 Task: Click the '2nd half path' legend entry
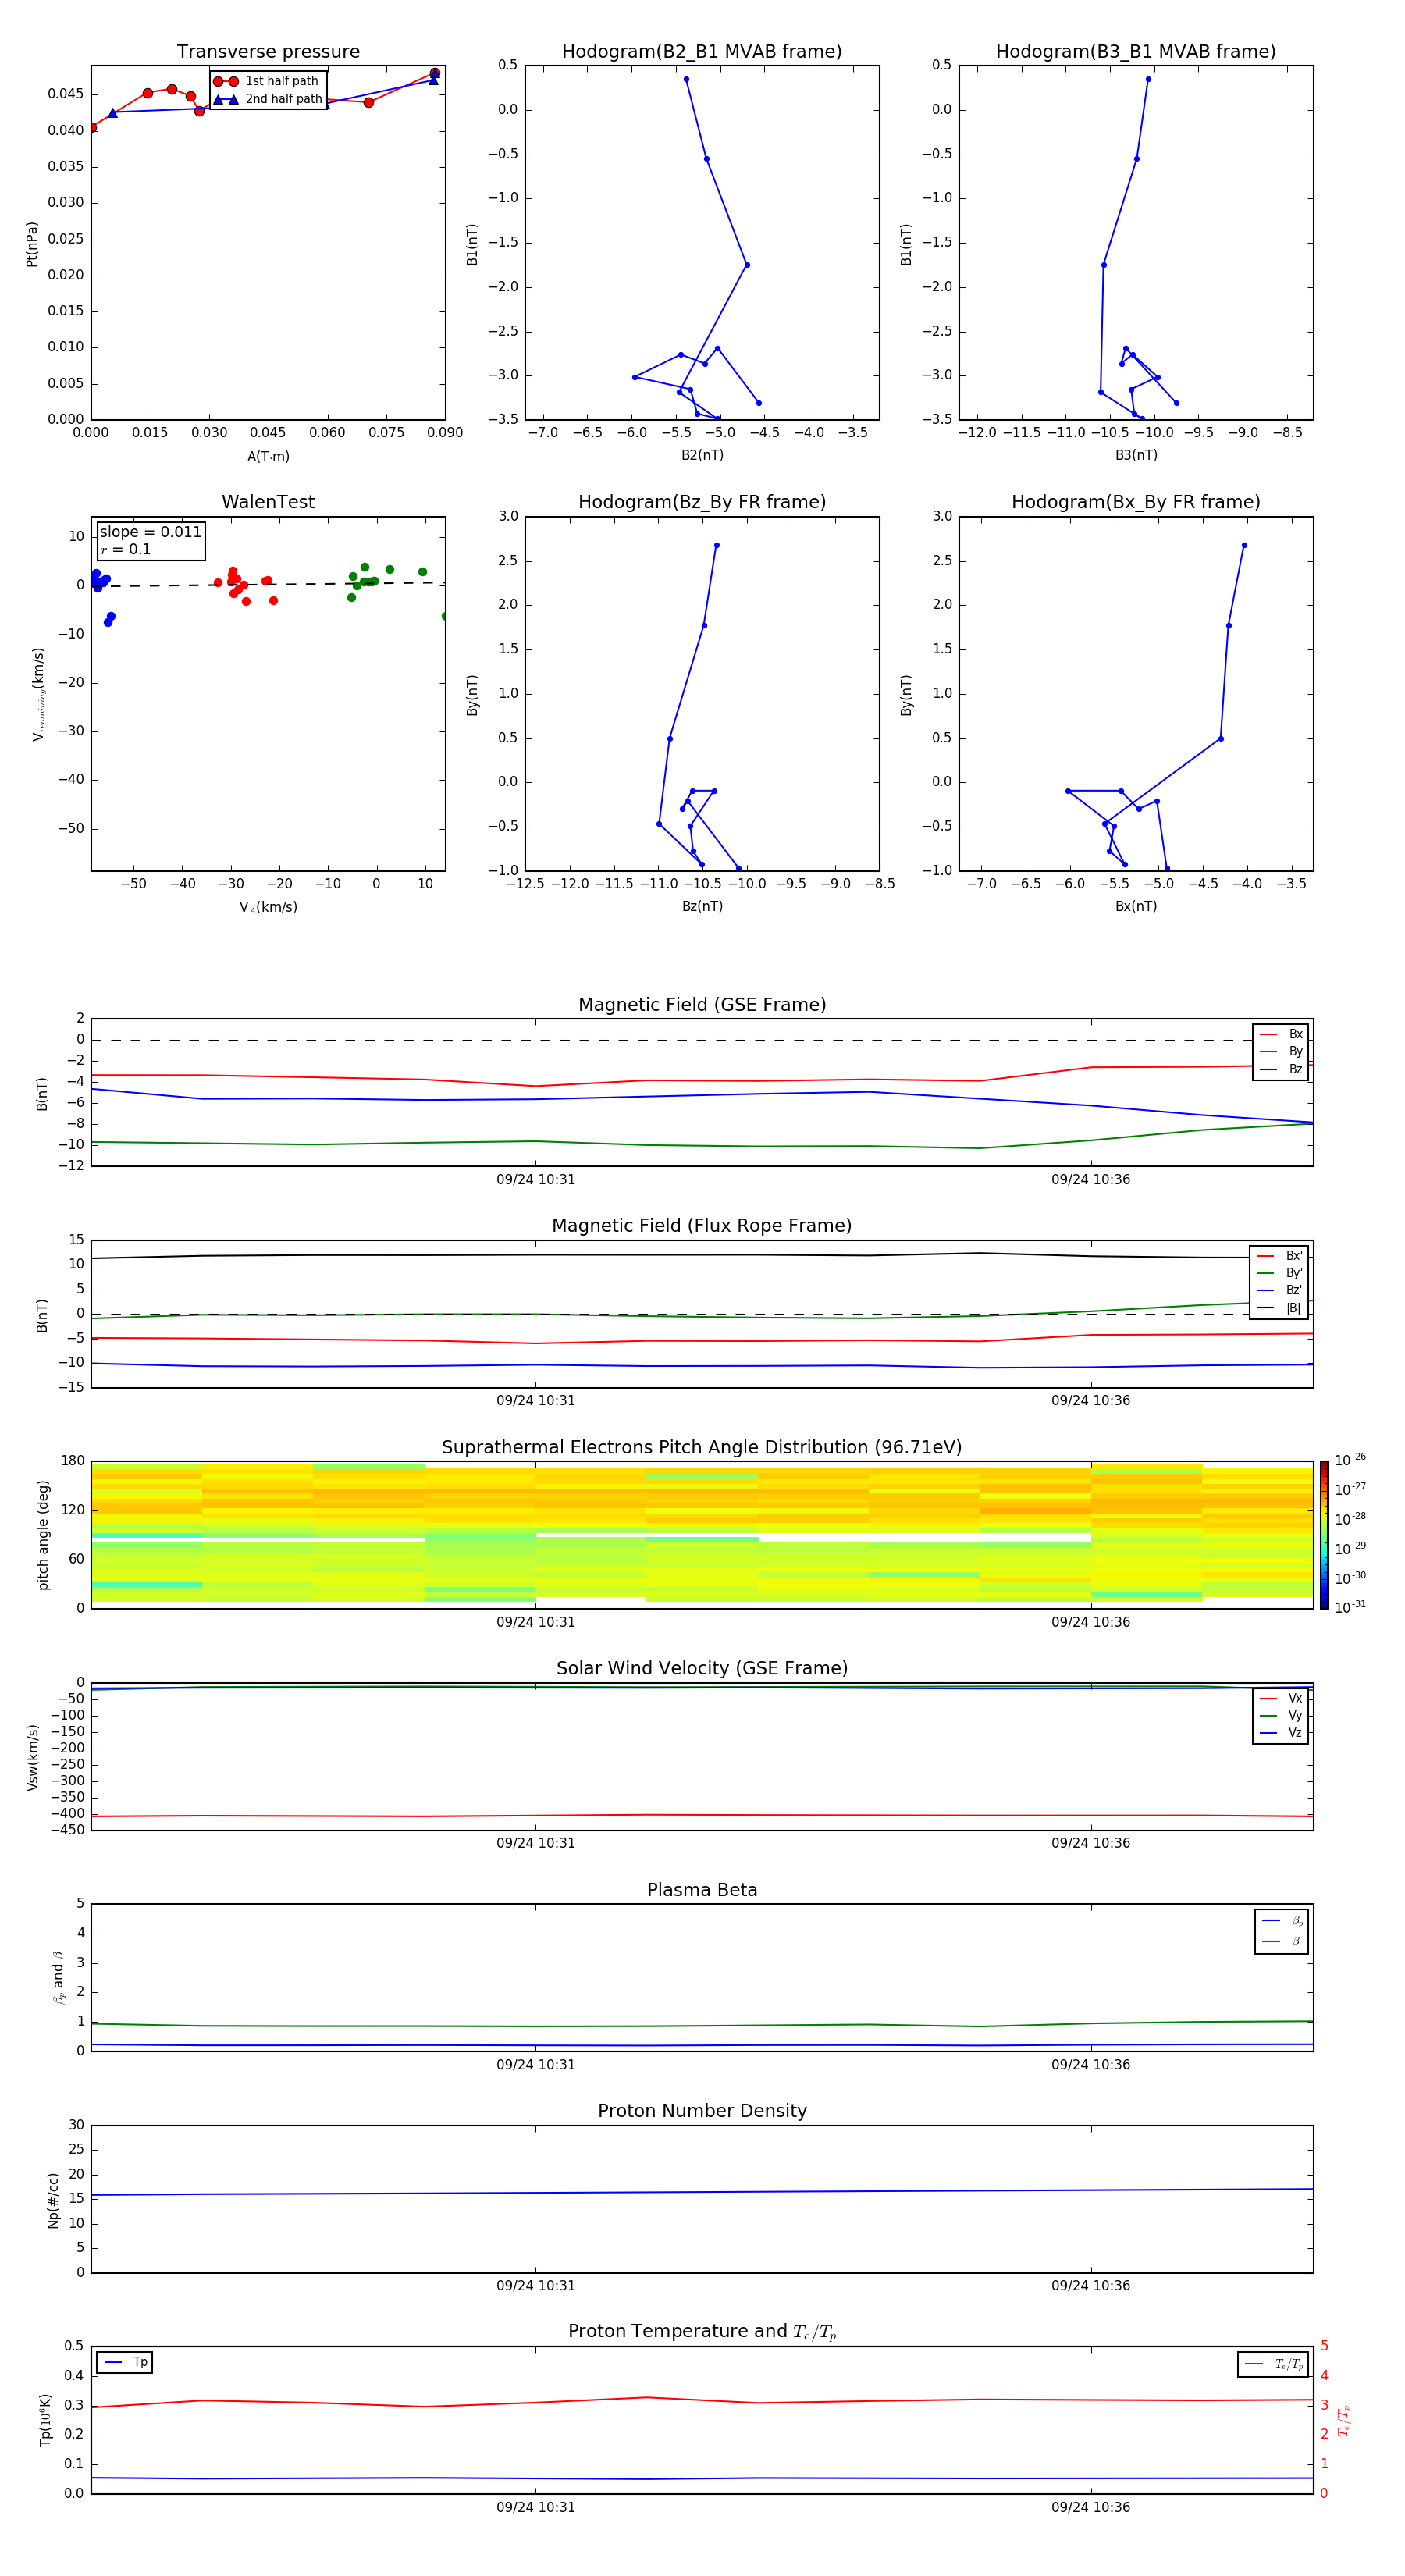tap(268, 99)
